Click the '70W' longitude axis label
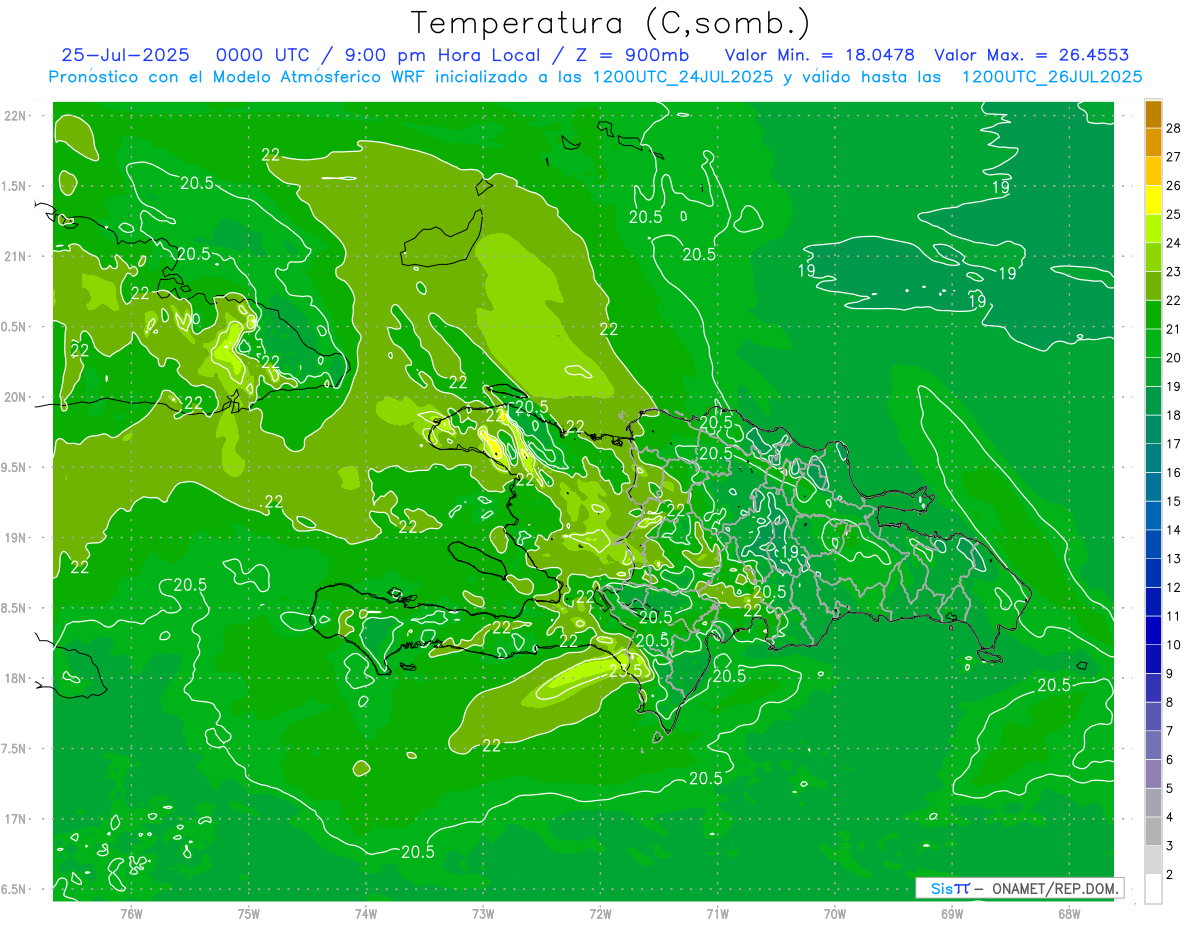 835,914
